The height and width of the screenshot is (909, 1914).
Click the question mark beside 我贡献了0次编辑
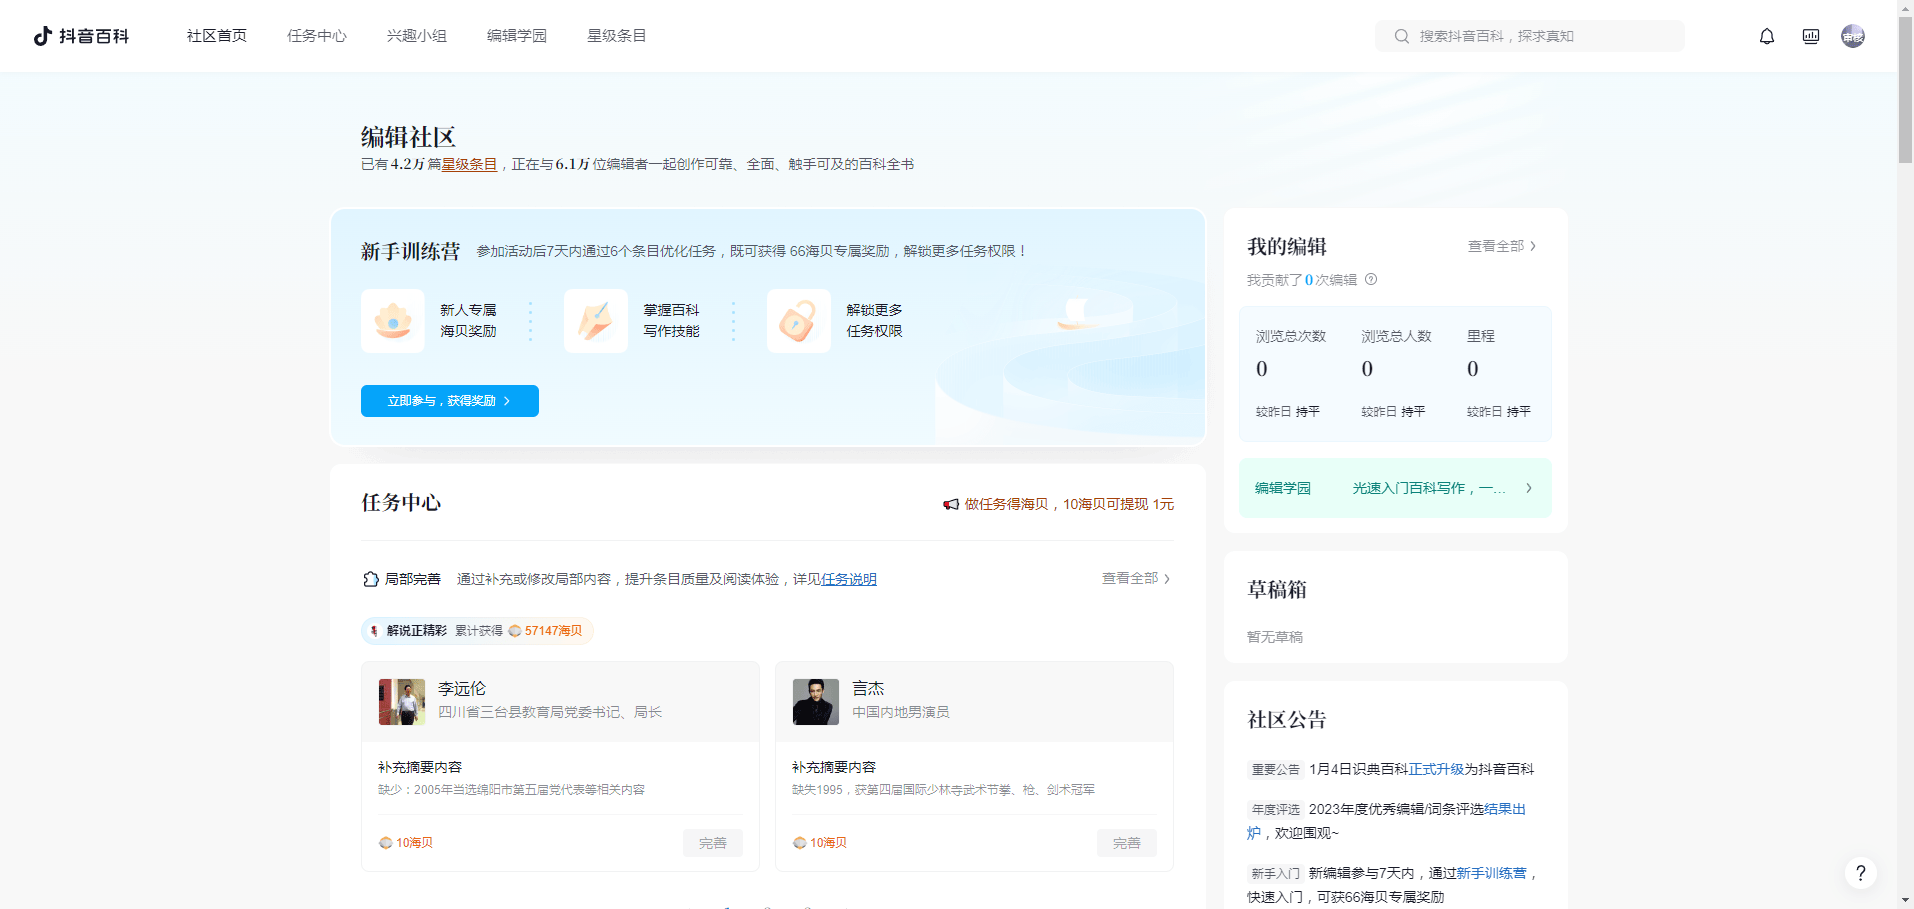1370,280
